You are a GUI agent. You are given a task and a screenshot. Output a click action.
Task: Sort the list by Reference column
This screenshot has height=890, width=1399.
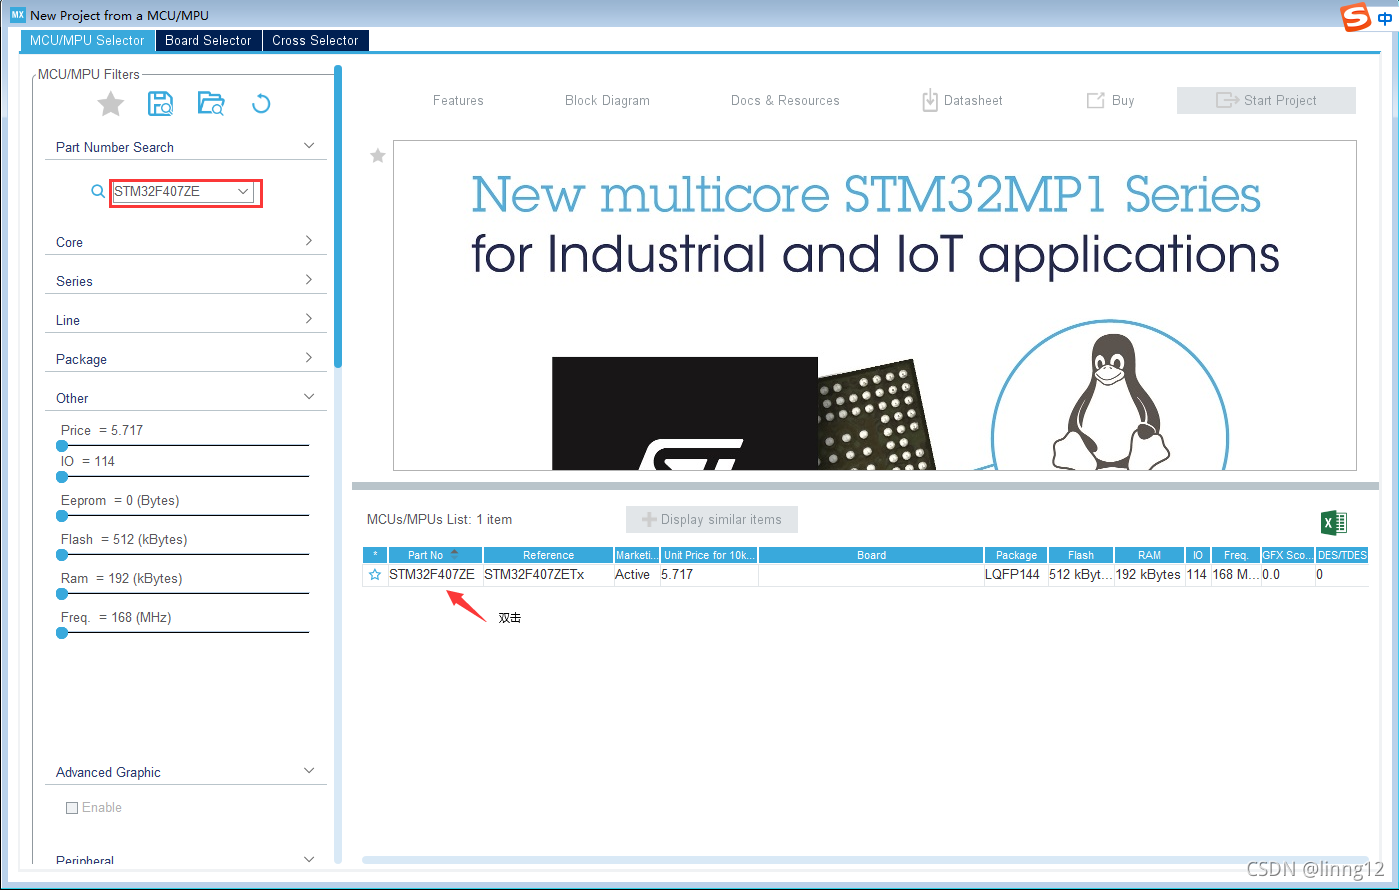pyautogui.click(x=548, y=555)
